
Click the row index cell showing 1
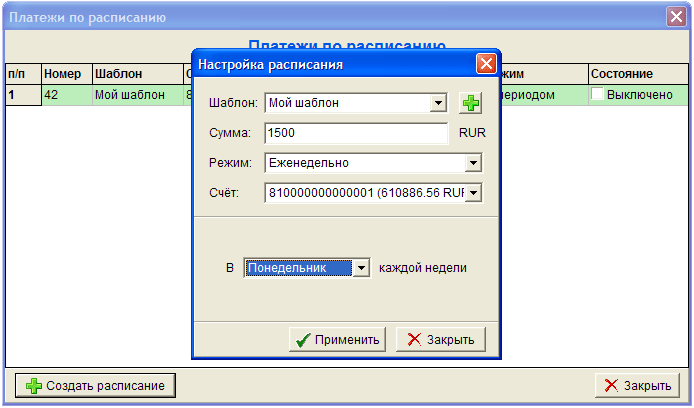[22, 95]
